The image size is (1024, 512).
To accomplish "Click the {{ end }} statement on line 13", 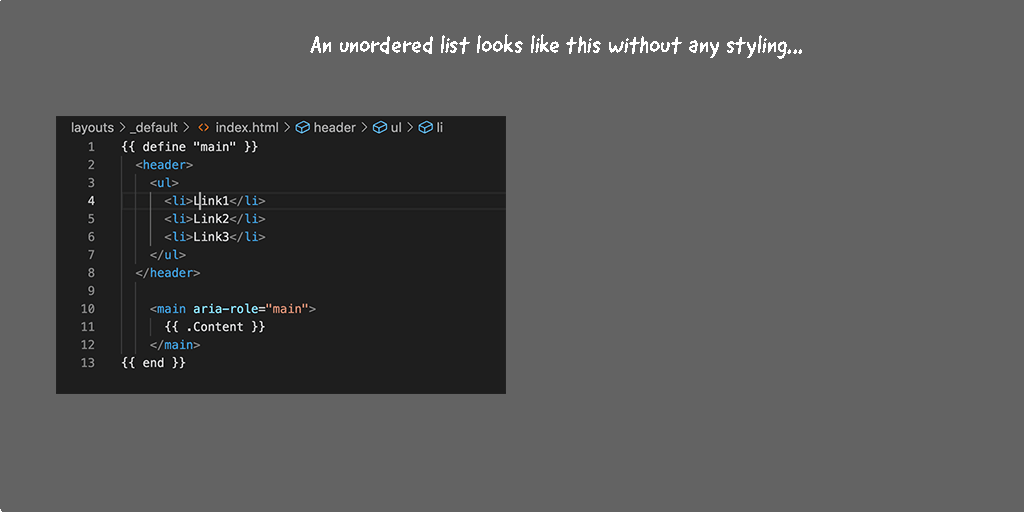I will click(x=153, y=363).
